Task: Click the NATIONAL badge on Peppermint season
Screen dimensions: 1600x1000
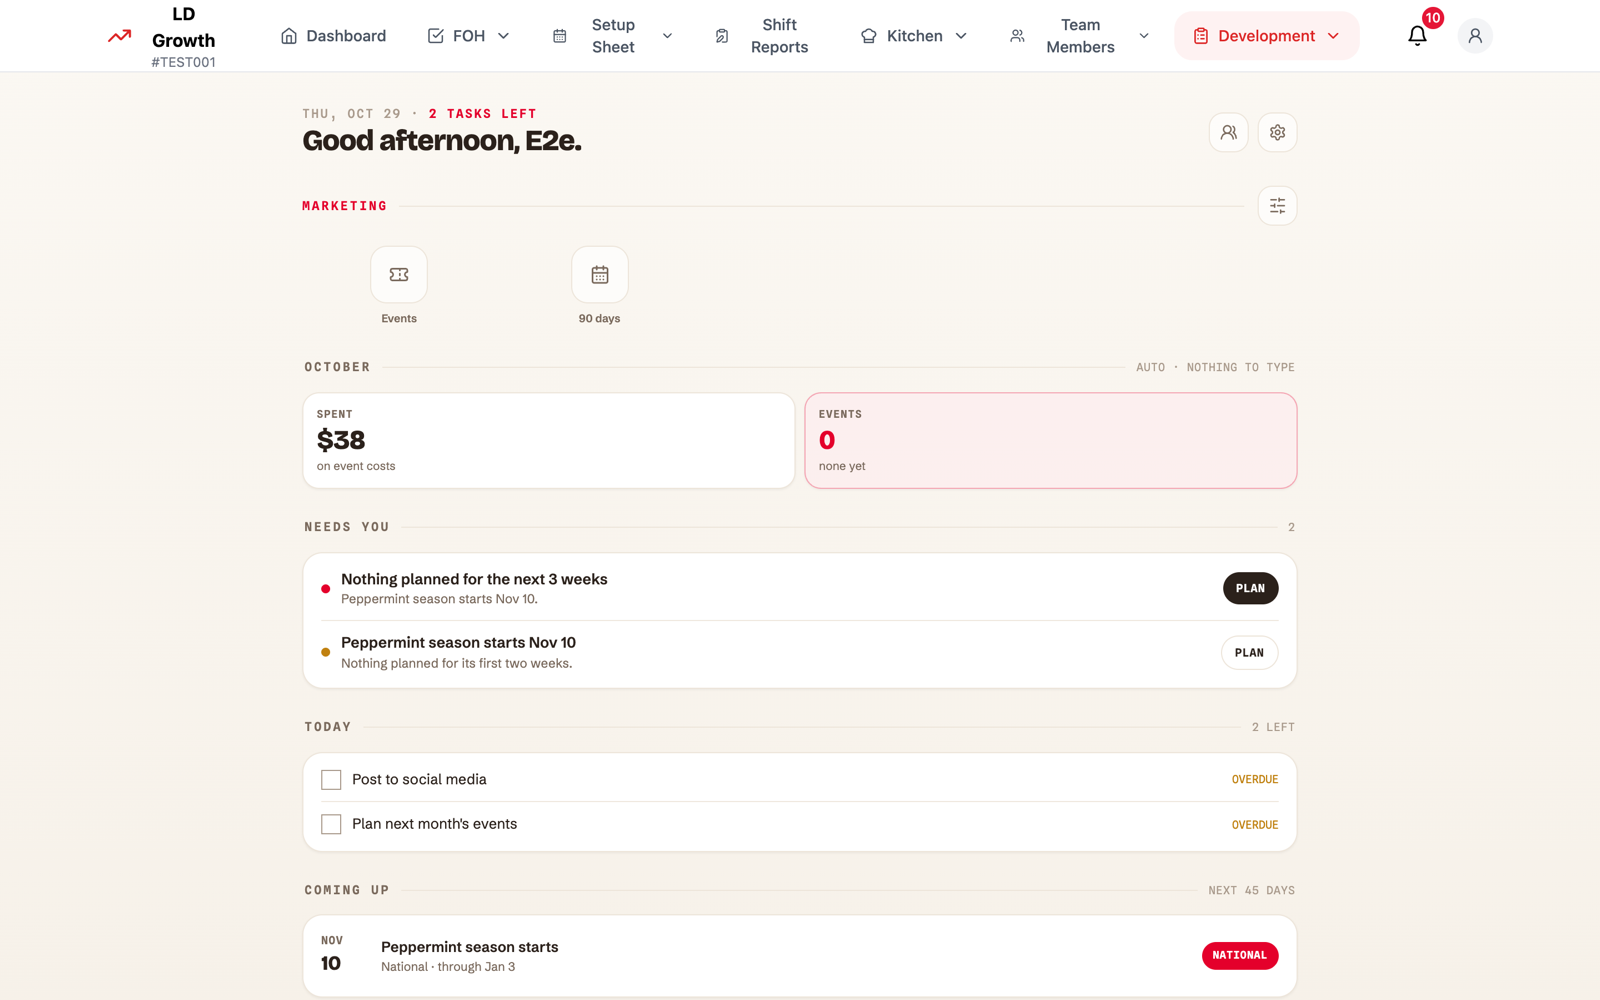Action: coord(1240,956)
